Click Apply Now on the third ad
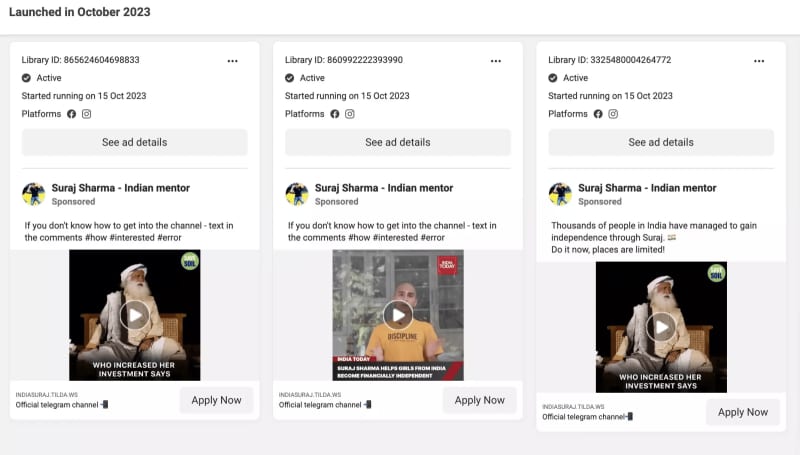 (x=742, y=412)
